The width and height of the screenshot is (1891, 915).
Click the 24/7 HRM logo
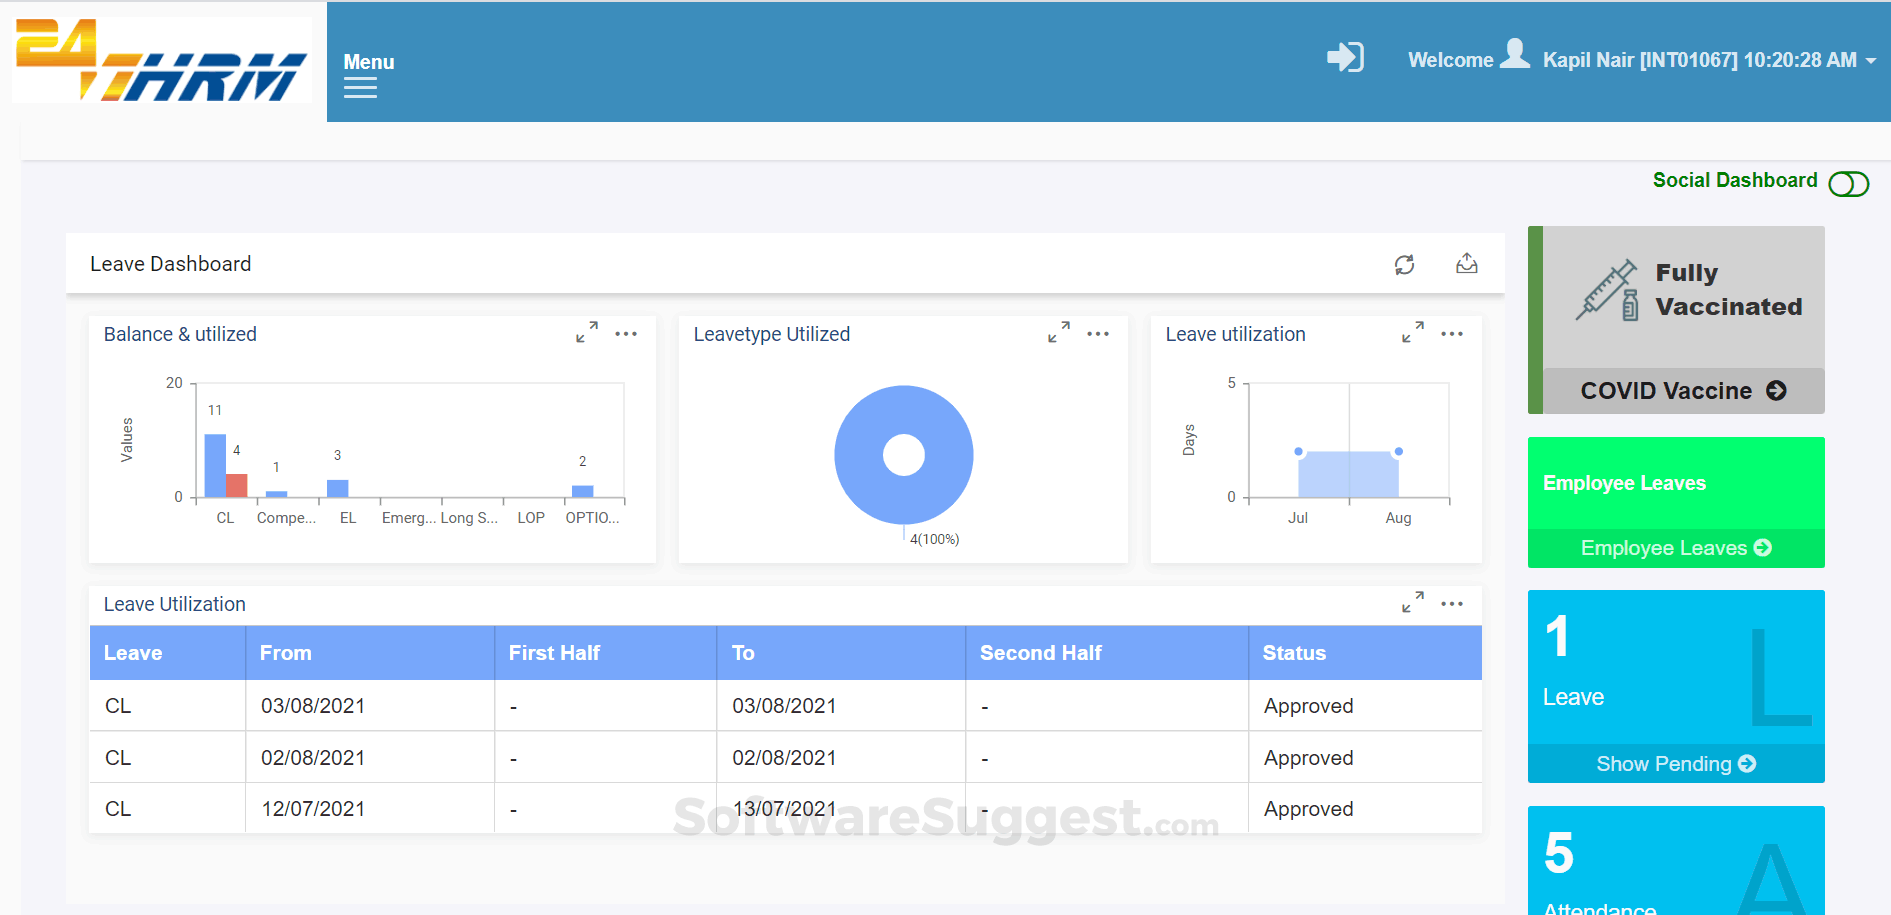tap(162, 60)
